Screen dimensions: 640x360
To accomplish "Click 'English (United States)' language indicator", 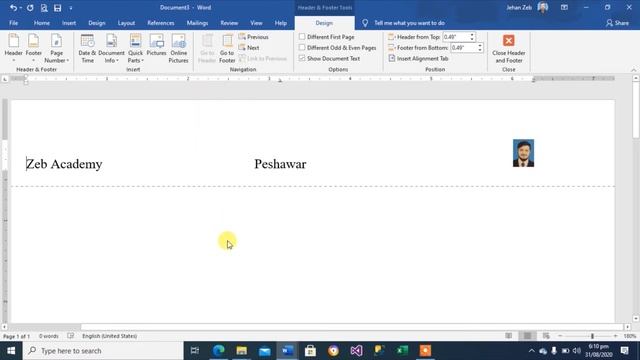I will pos(109,336).
